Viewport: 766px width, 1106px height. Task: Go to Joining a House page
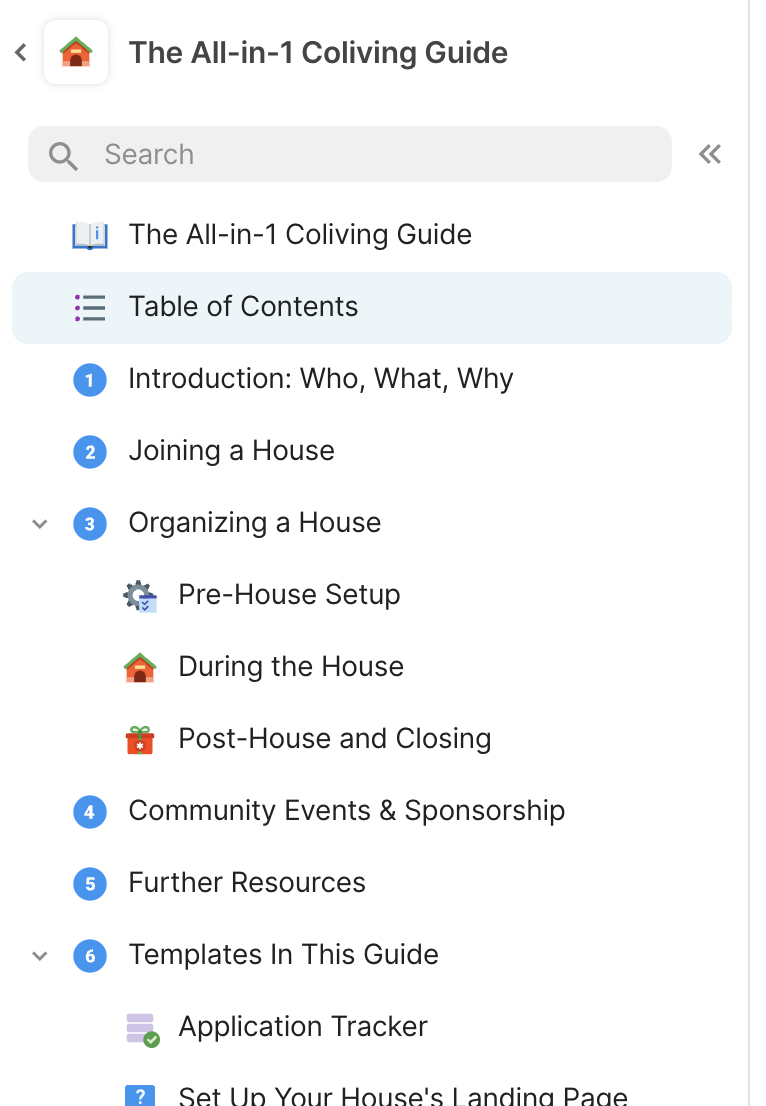coord(231,451)
